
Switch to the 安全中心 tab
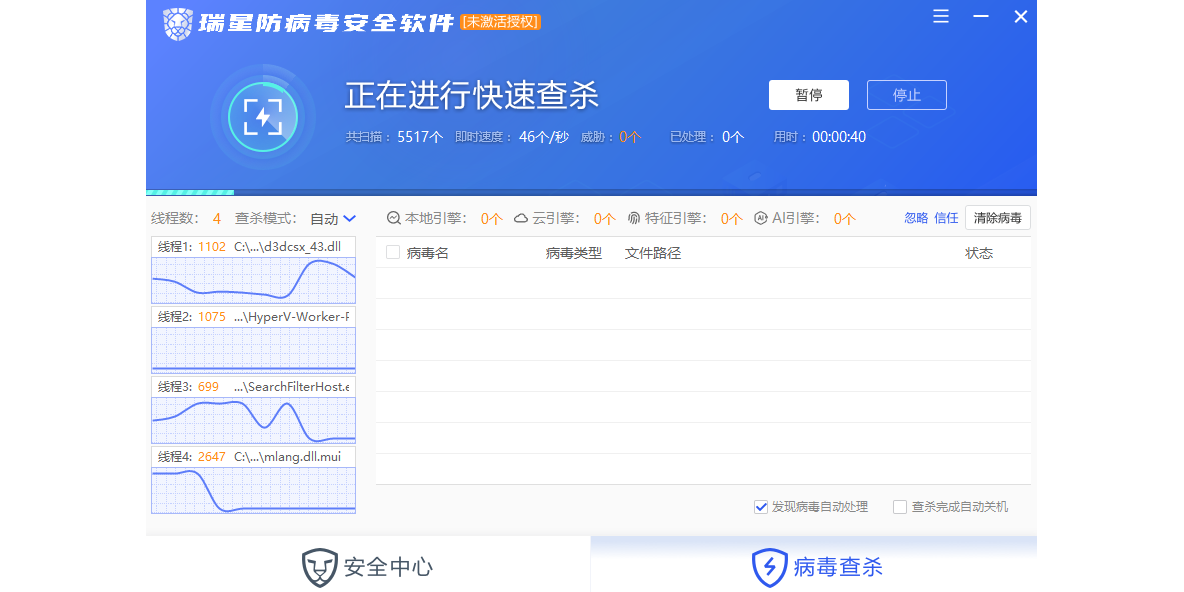tap(368, 565)
